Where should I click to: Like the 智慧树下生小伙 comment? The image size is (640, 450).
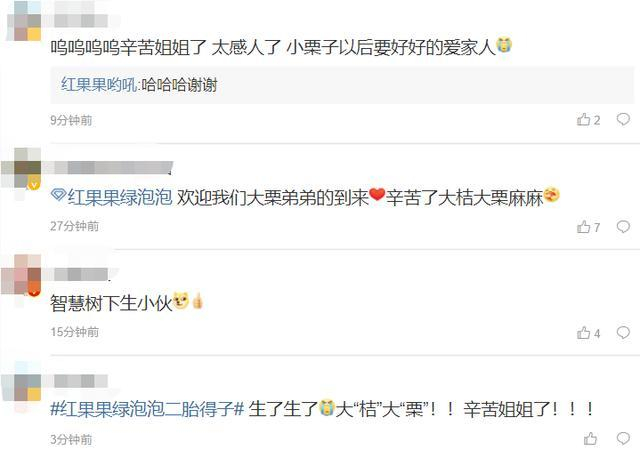588,333
